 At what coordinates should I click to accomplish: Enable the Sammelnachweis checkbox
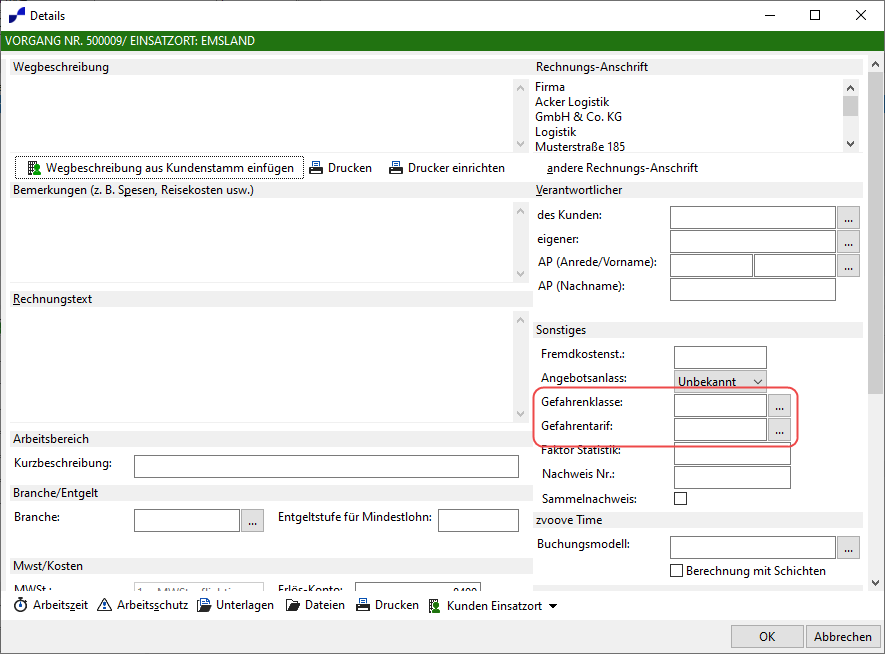[681, 498]
